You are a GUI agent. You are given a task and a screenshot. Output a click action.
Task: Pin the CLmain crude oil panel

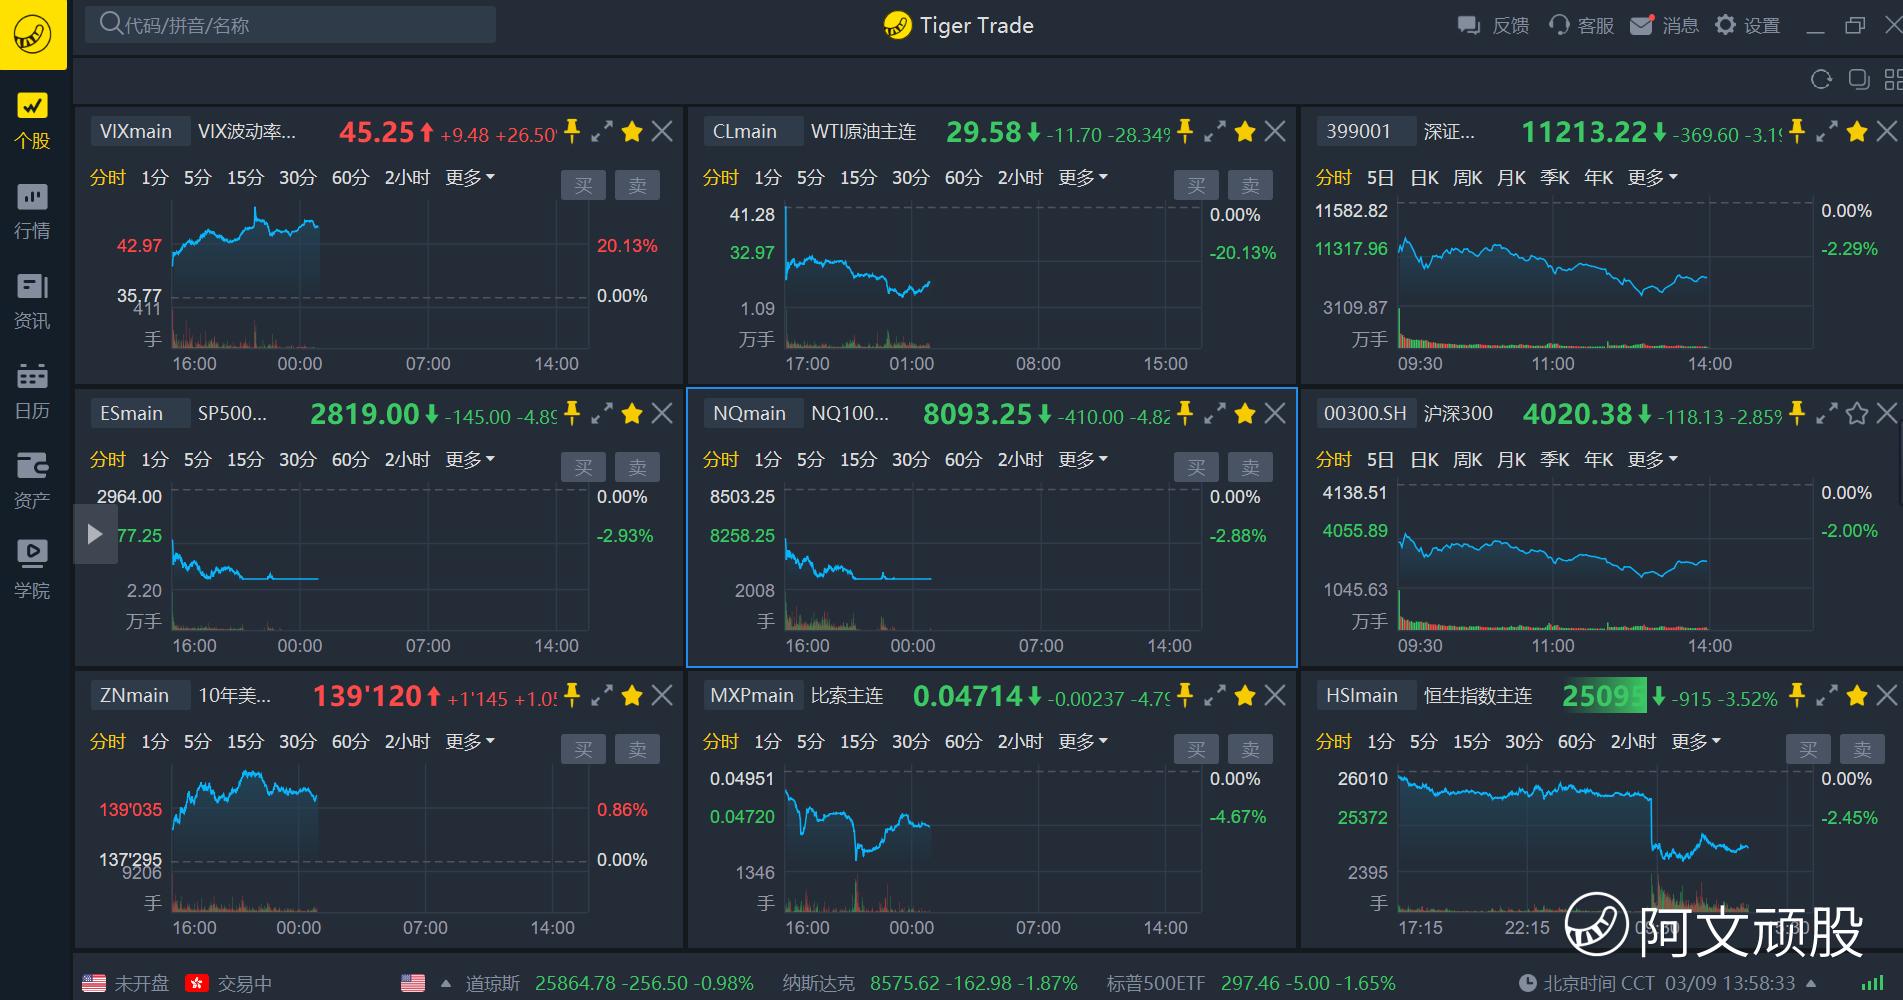pyautogui.click(x=1185, y=130)
